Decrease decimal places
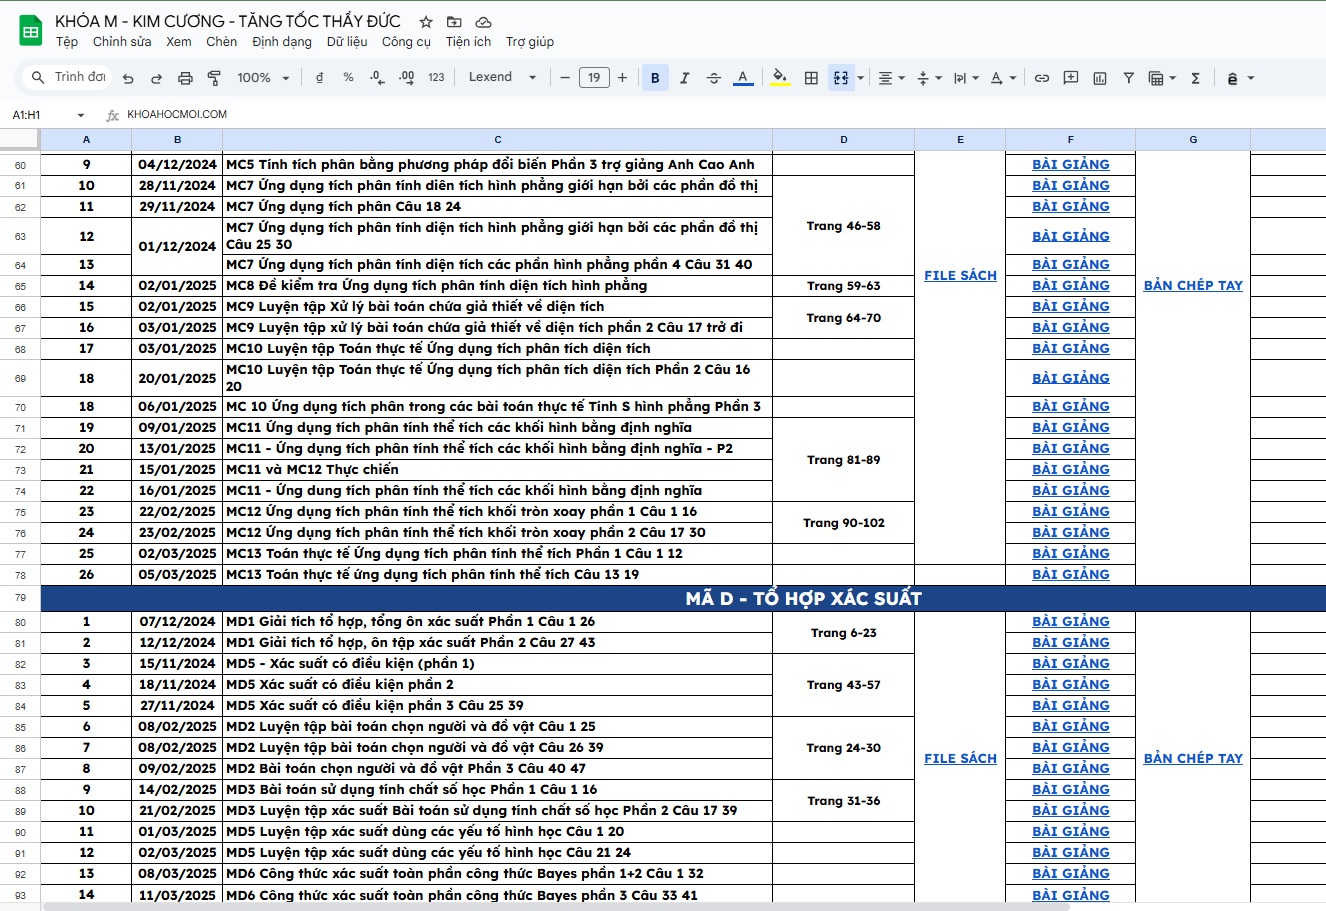1326x911 pixels. tap(377, 78)
